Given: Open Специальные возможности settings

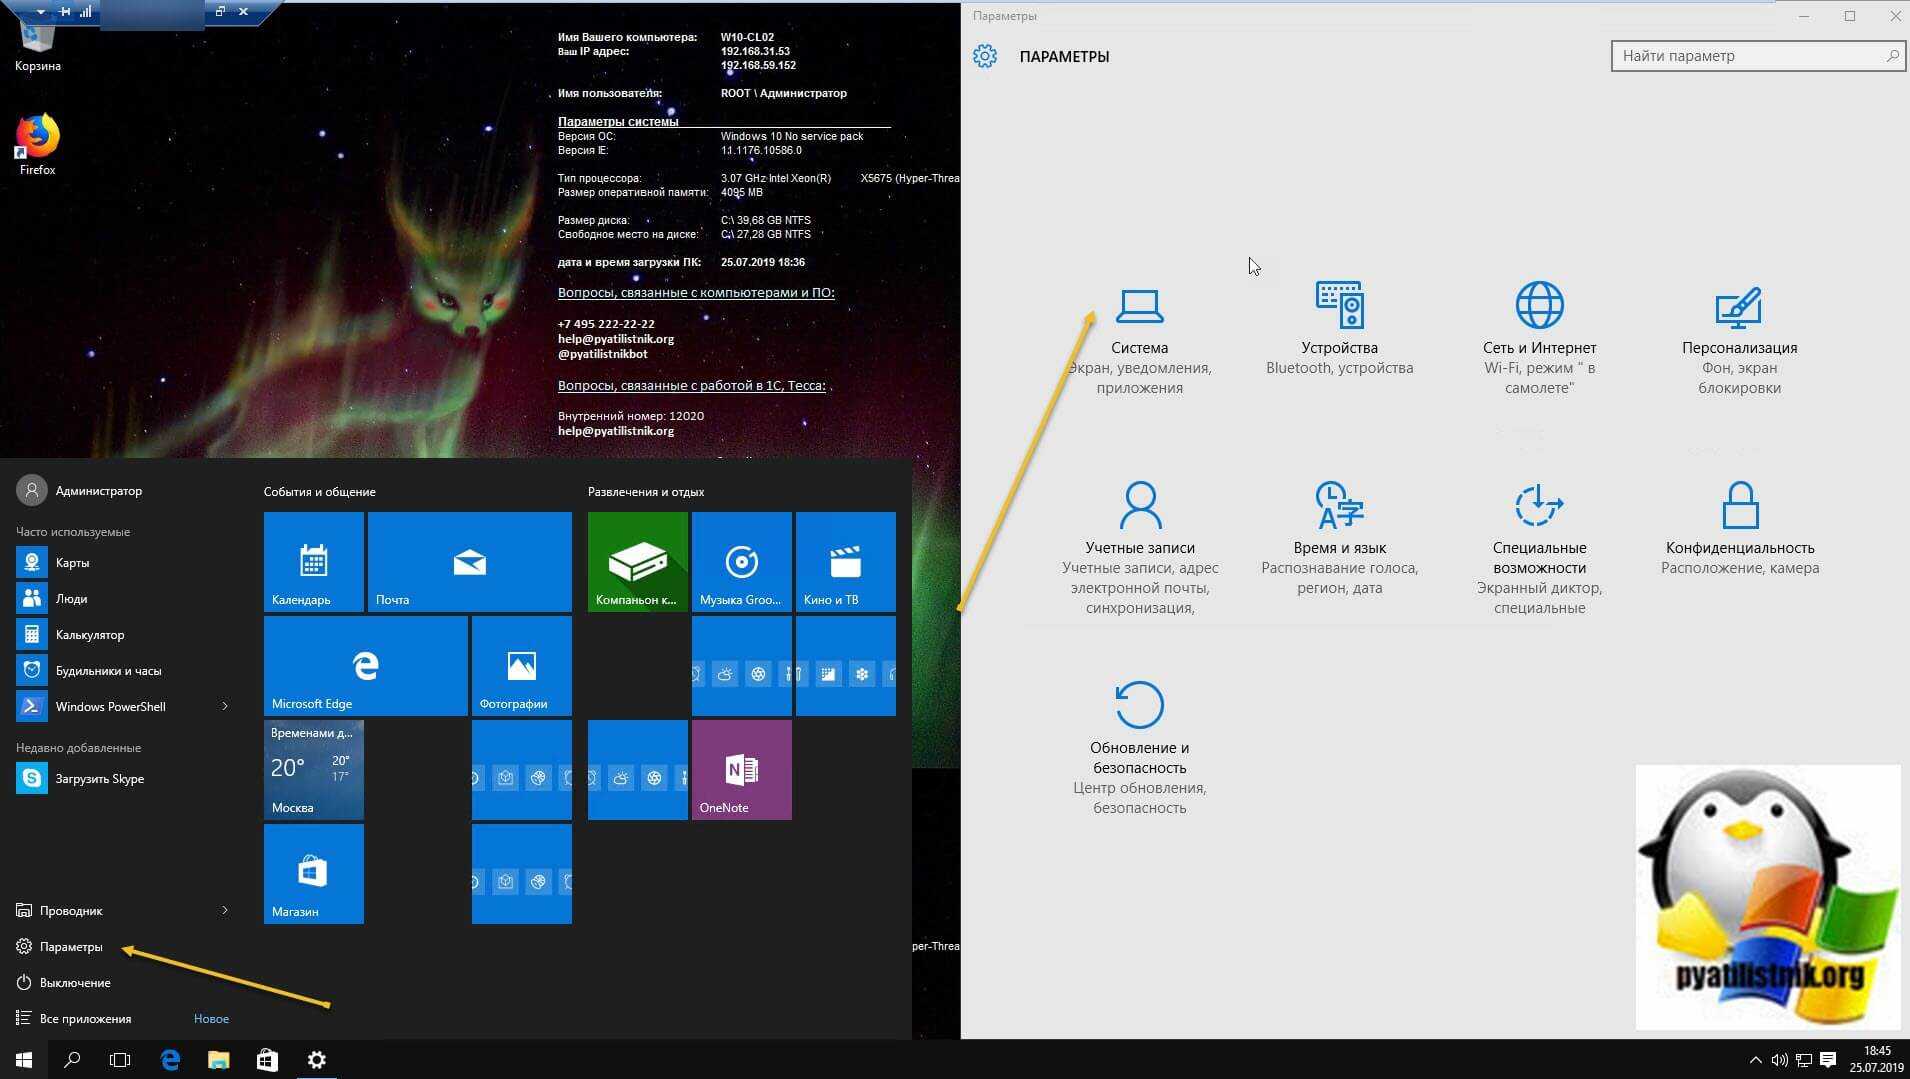Looking at the screenshot, I should 1539,548.
